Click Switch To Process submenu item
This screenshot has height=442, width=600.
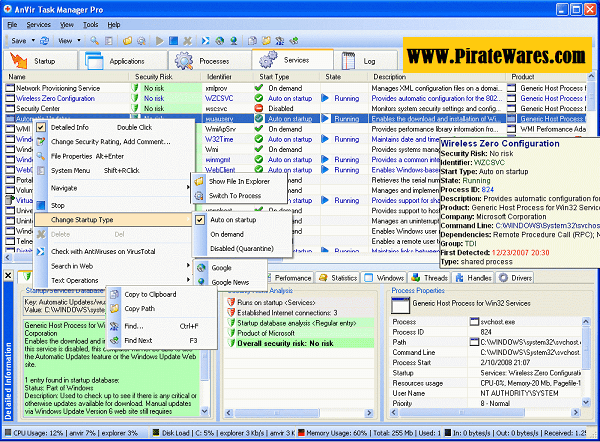pos(239,196)
